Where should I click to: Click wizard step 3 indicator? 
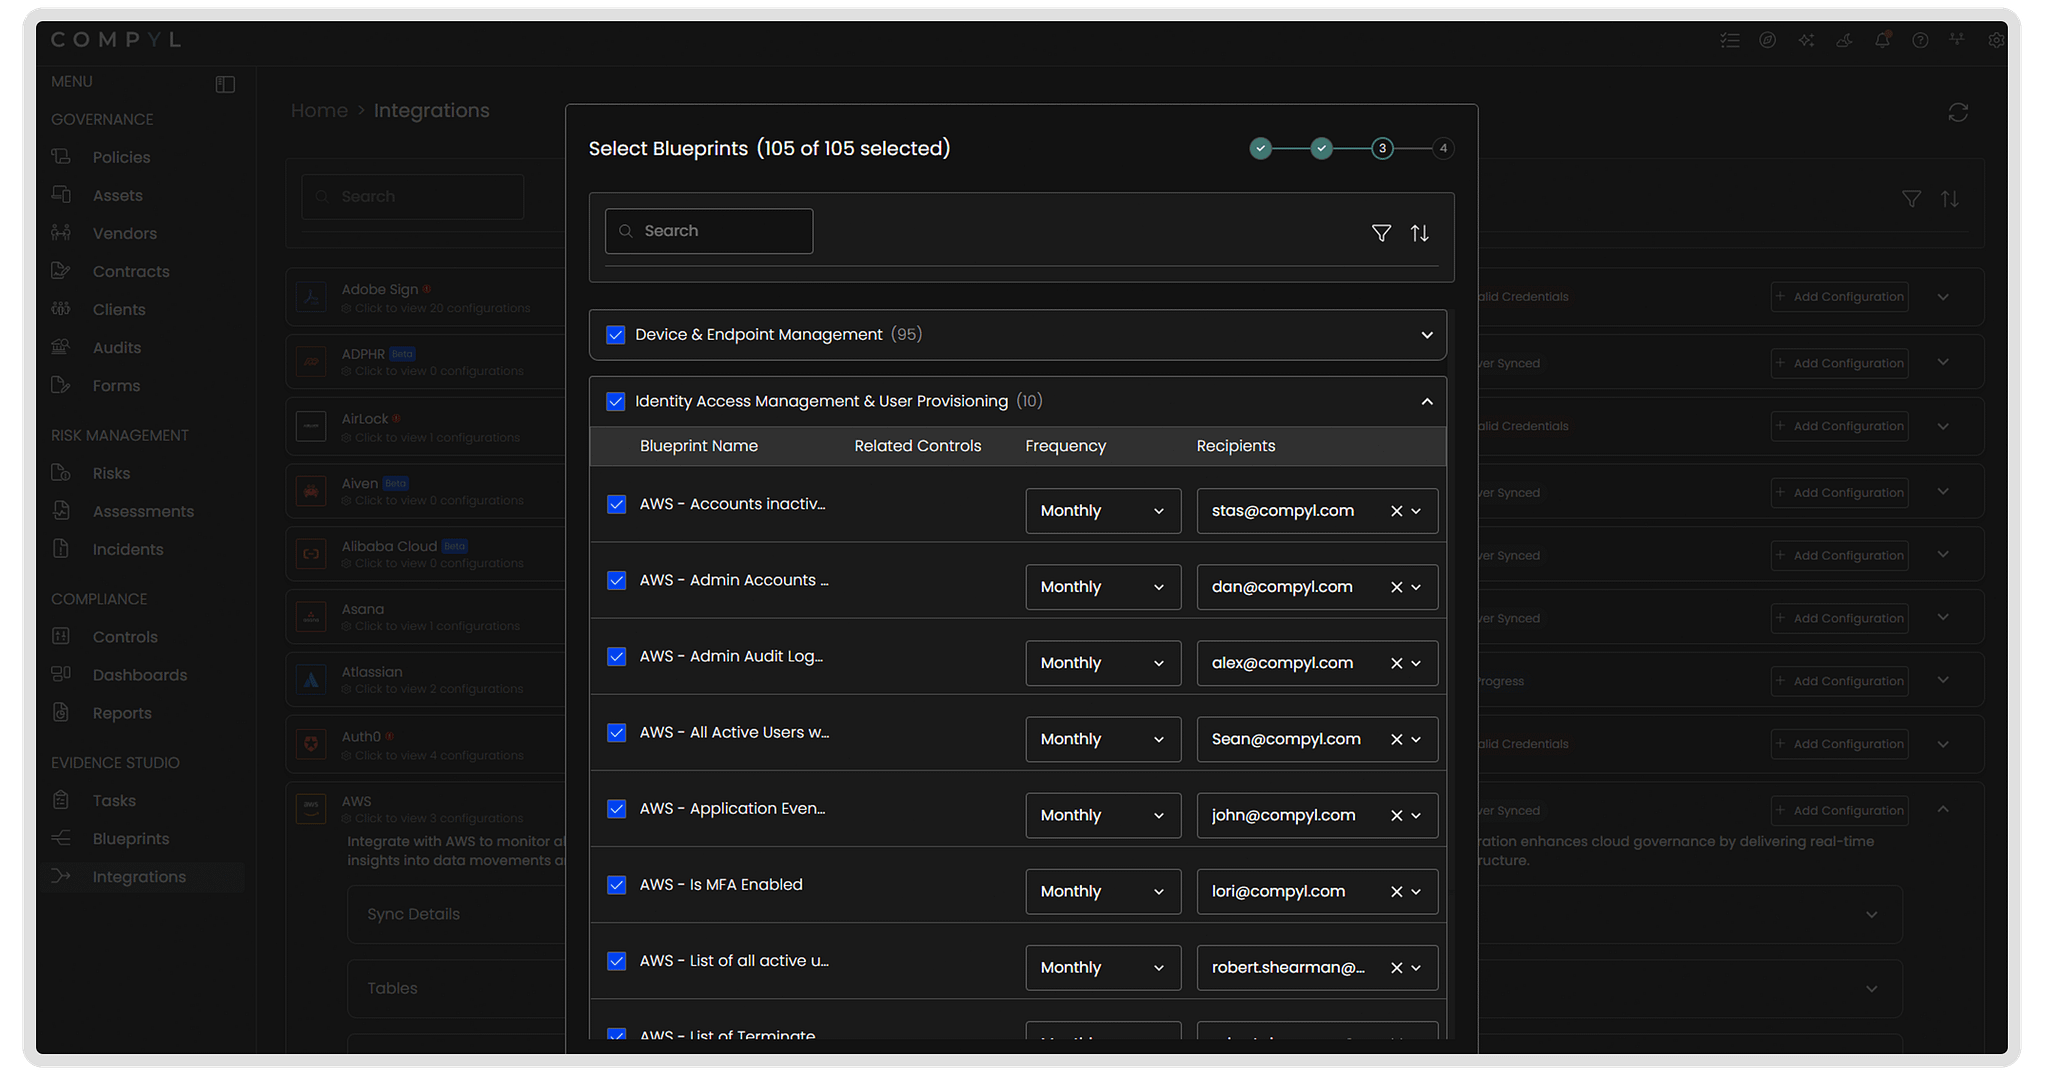tap(1382, 148)
